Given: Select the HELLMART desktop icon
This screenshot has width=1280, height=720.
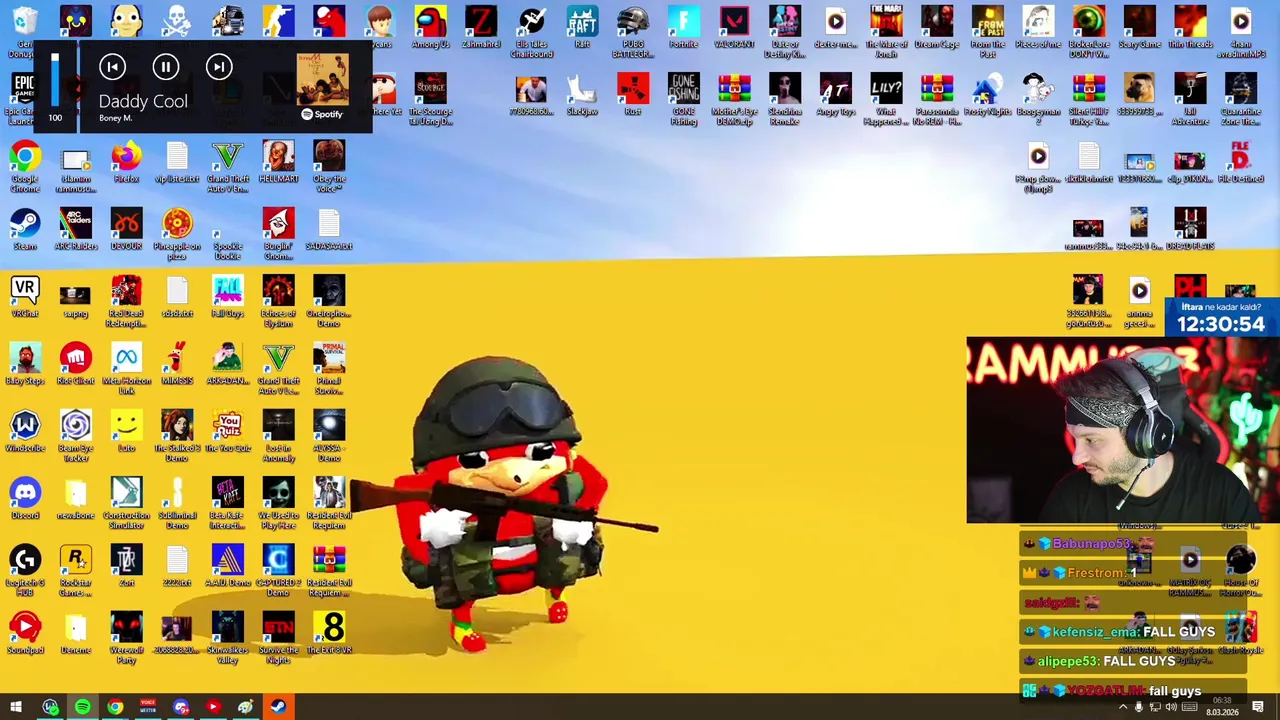Looking at the screenshot, I should [278, 162].
